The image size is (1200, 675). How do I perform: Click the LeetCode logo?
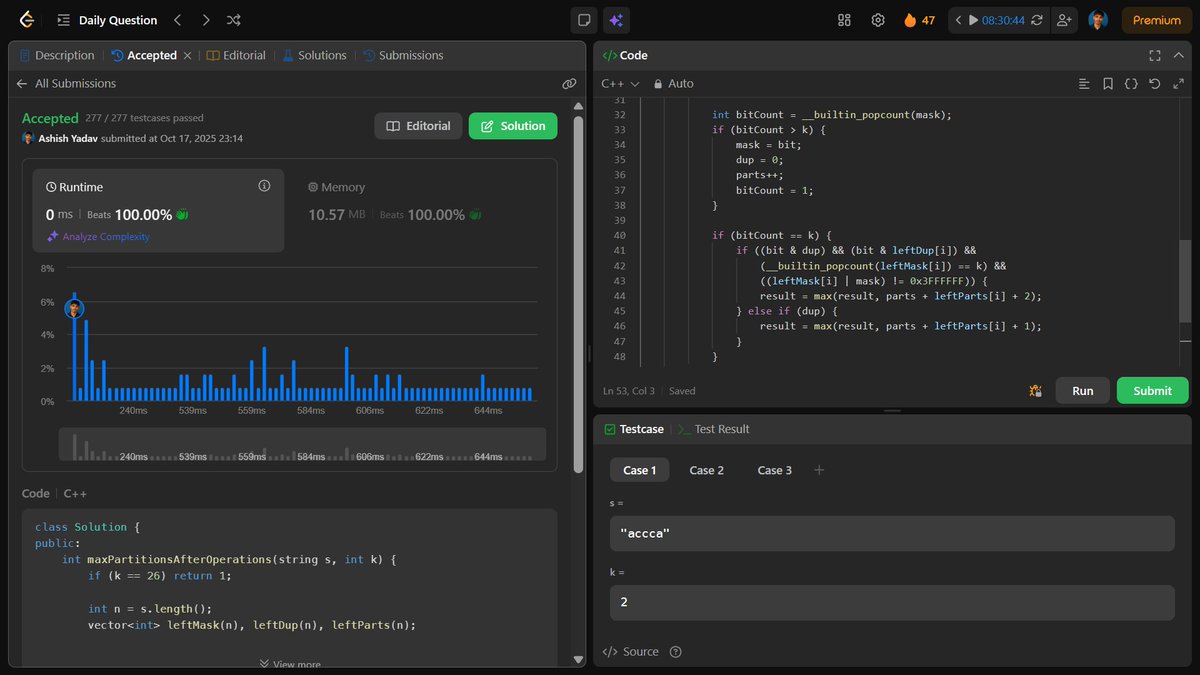pyautogui.click(x=27, y=20)
